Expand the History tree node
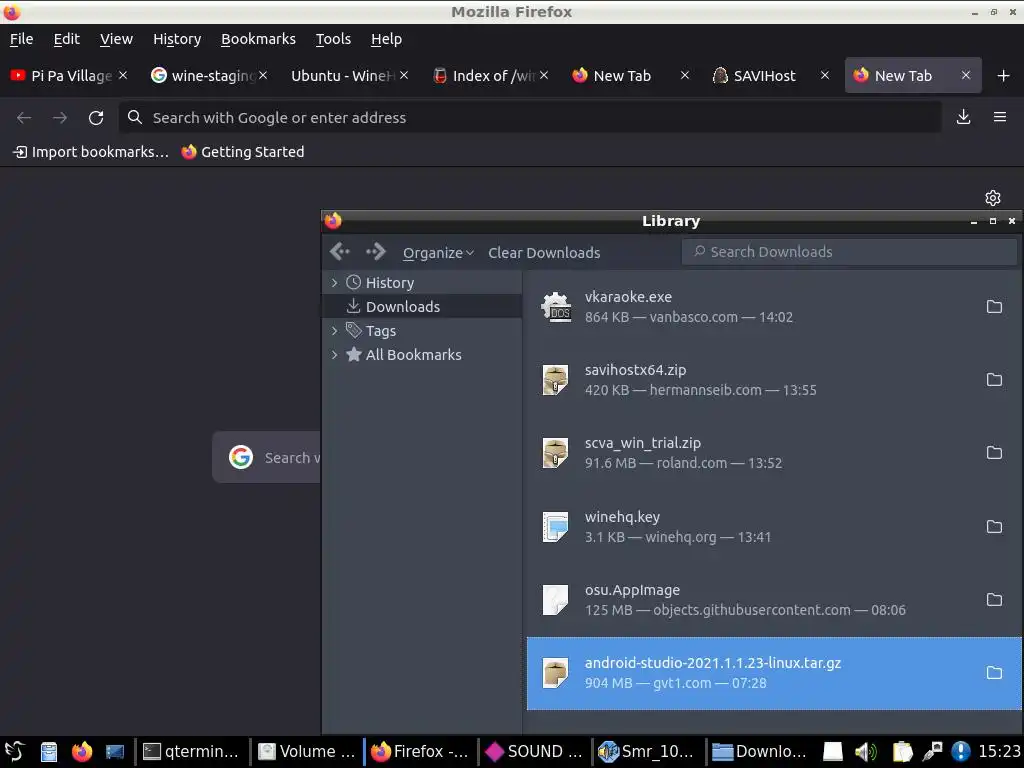Screen dimensions: 1024x768 point(334,283)
